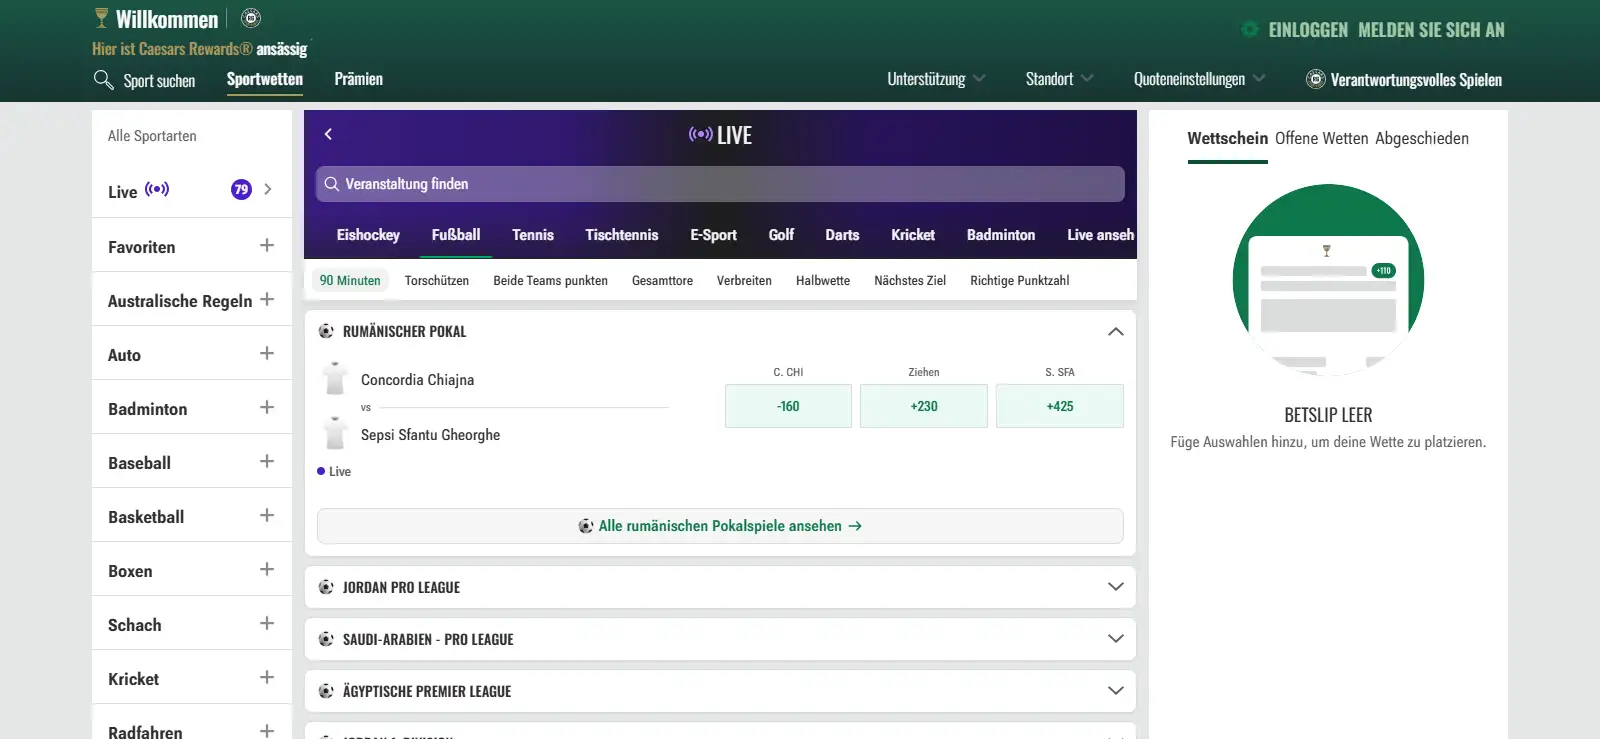This screenshot has height=739, width=1600.
Task: Click the plus icon next to Favoriten
Action: pyautogui.click(x=267, y=245)
